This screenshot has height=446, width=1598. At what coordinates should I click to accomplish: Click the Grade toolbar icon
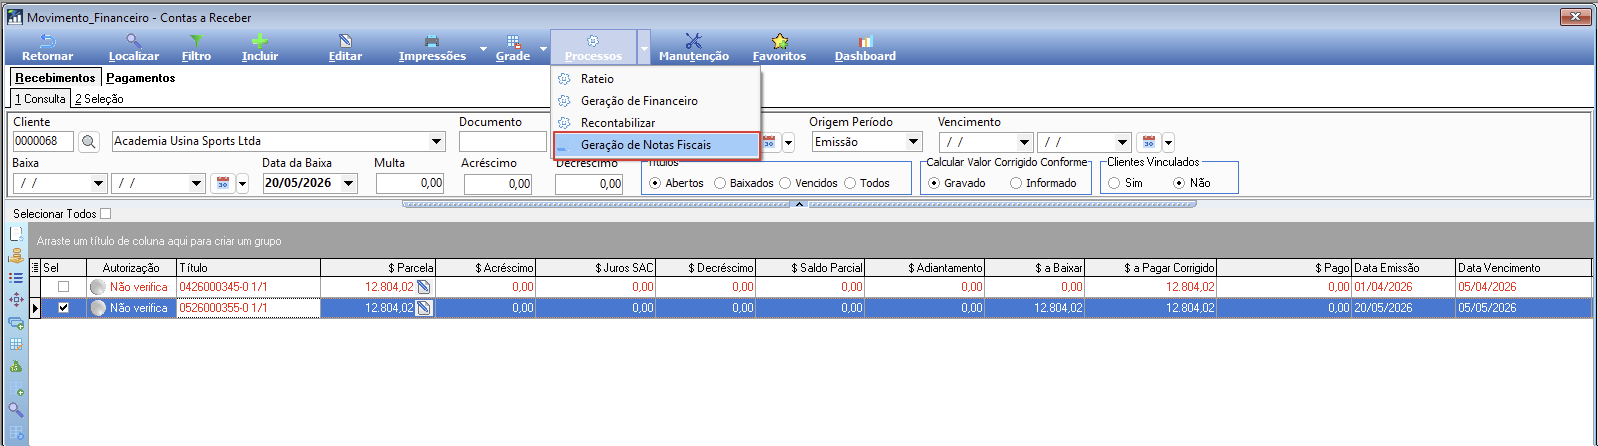pos(513,47)
